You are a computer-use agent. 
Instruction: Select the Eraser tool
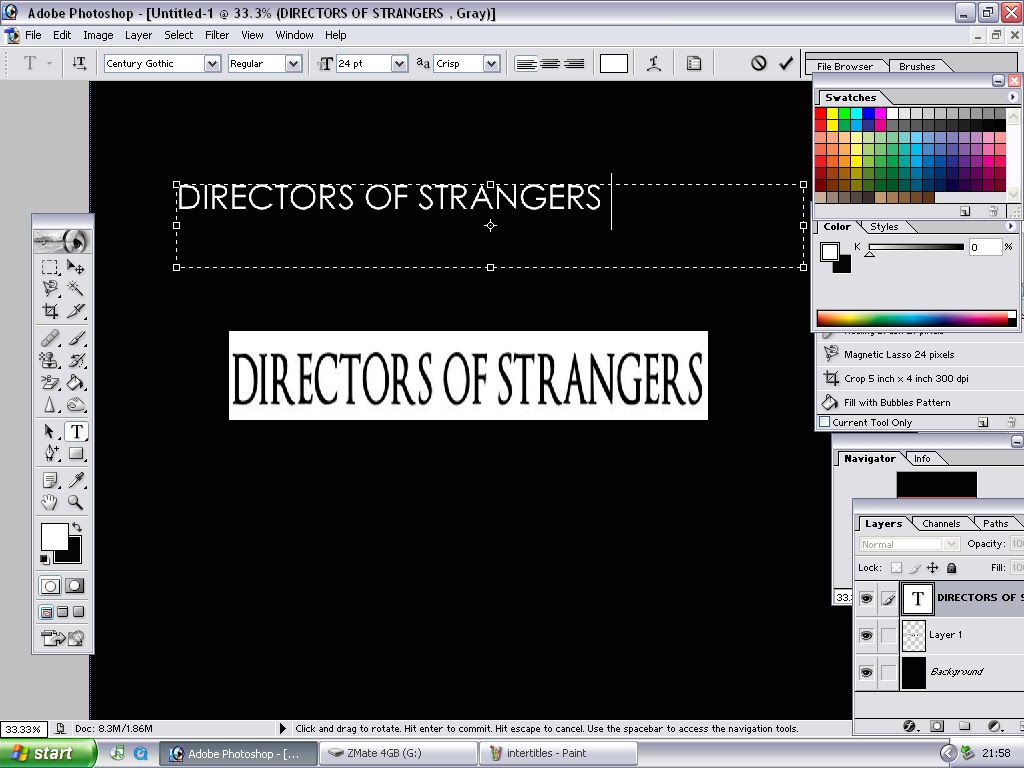50,383
